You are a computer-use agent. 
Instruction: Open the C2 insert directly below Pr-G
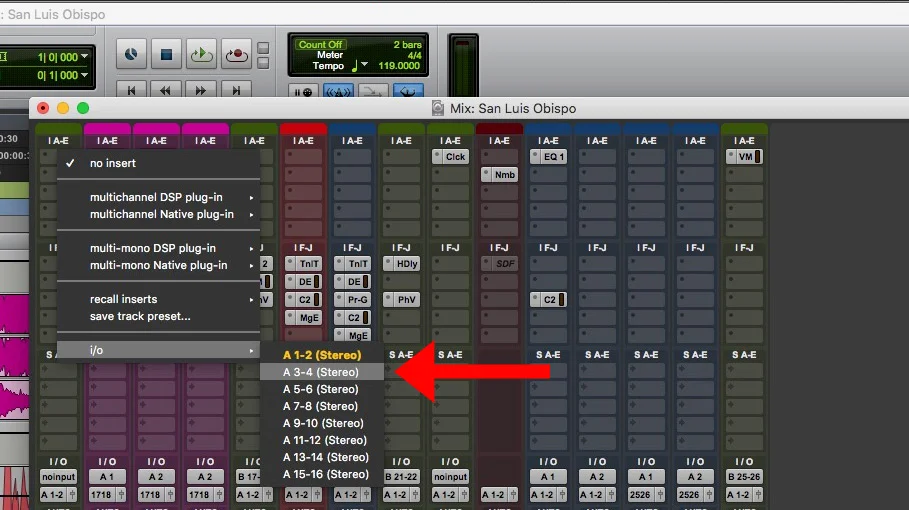click(x=352, y=318)
